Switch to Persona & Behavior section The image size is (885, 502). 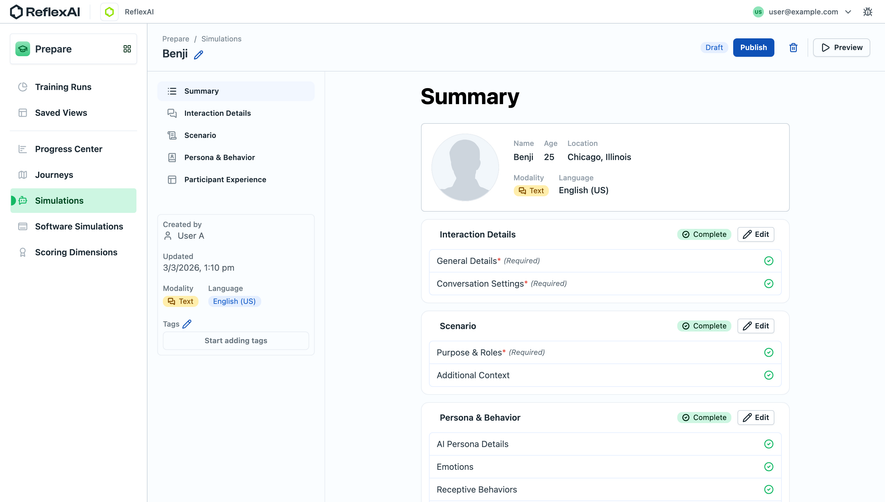[x=236, y=158]
